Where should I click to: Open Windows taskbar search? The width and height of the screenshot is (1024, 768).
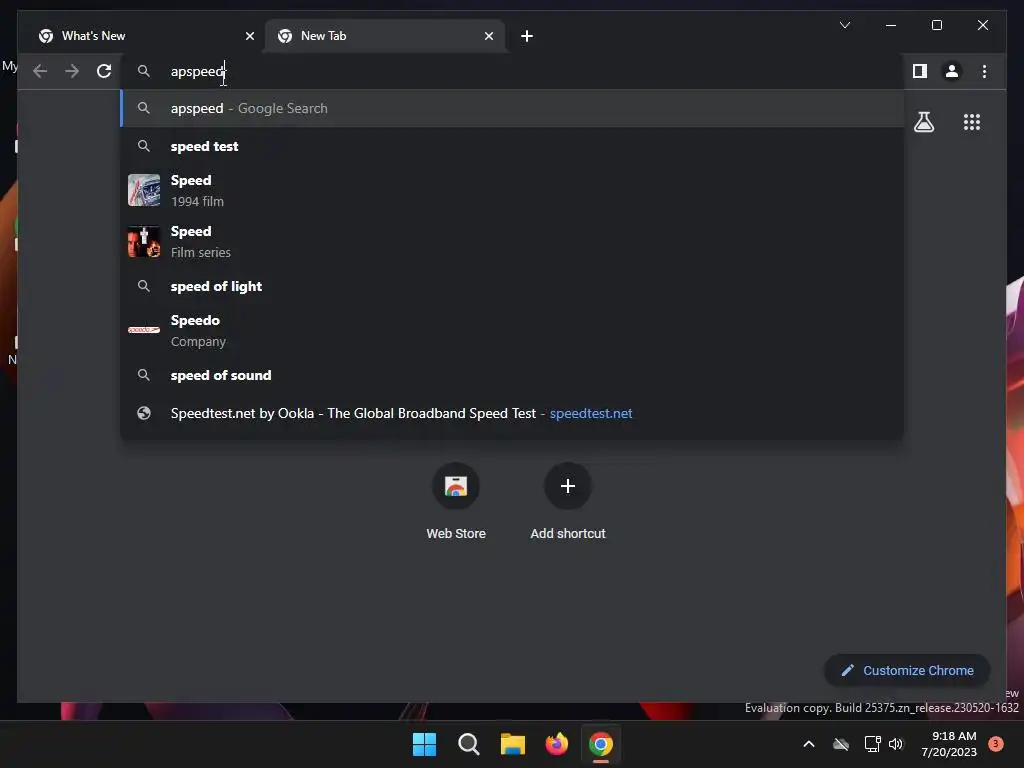pyautogui.click(x=468, y=744)
